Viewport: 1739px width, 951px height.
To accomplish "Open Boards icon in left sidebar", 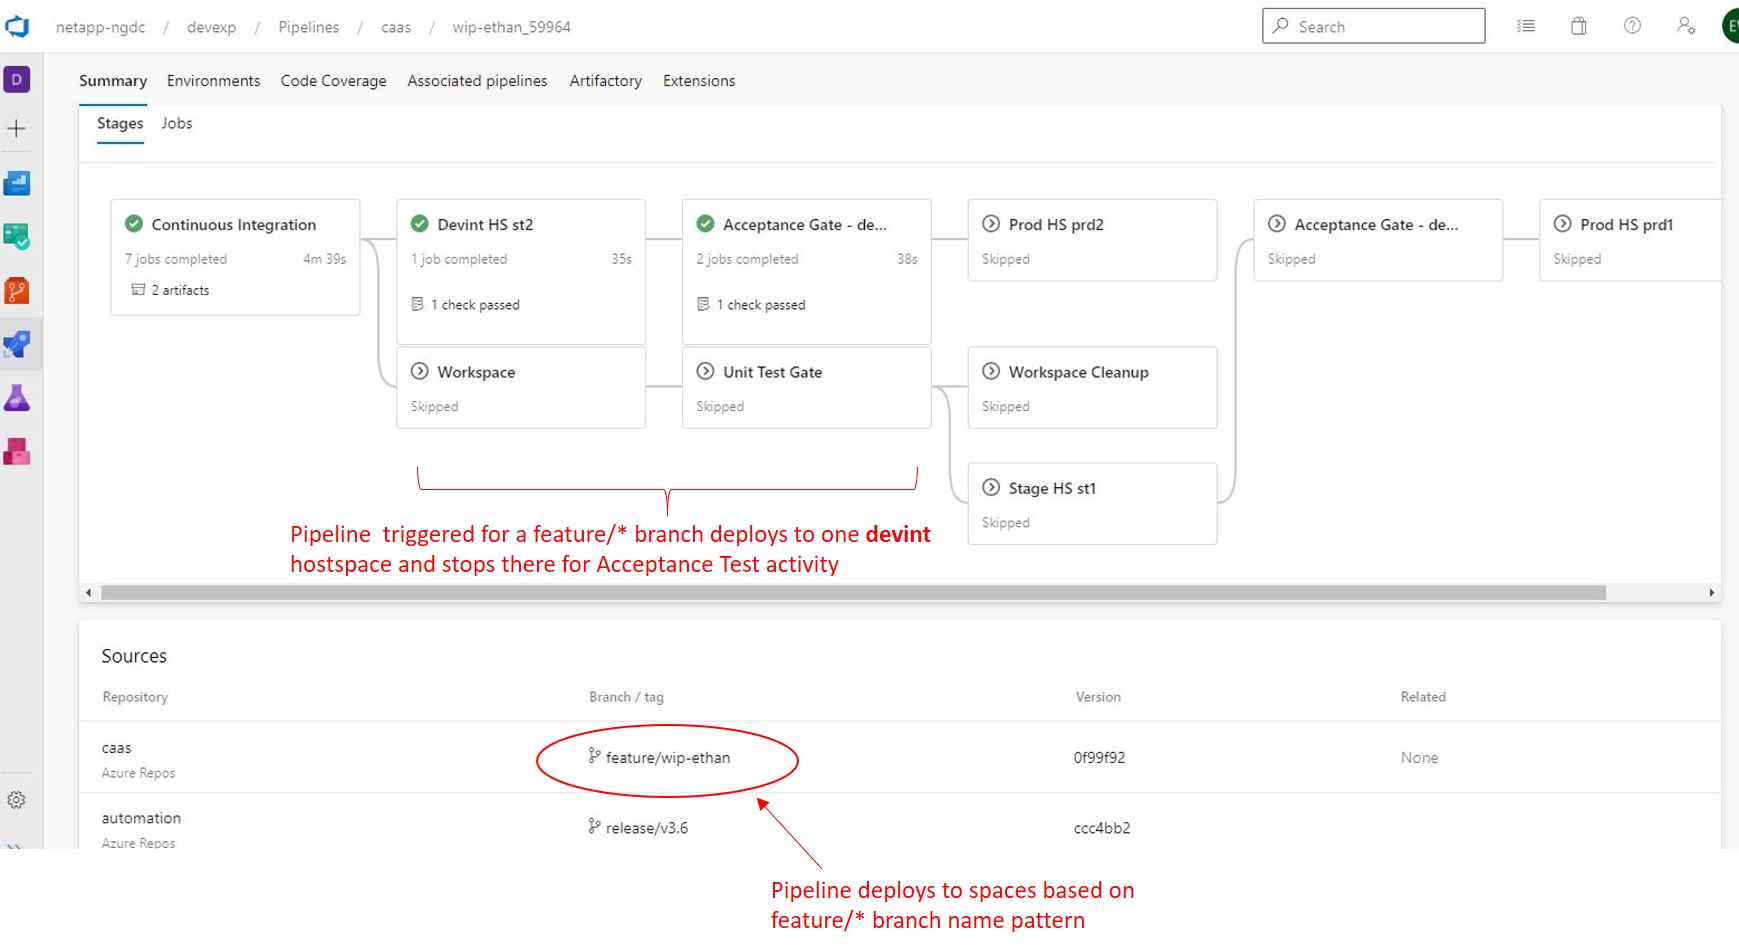I will click(x=17, y=237).
